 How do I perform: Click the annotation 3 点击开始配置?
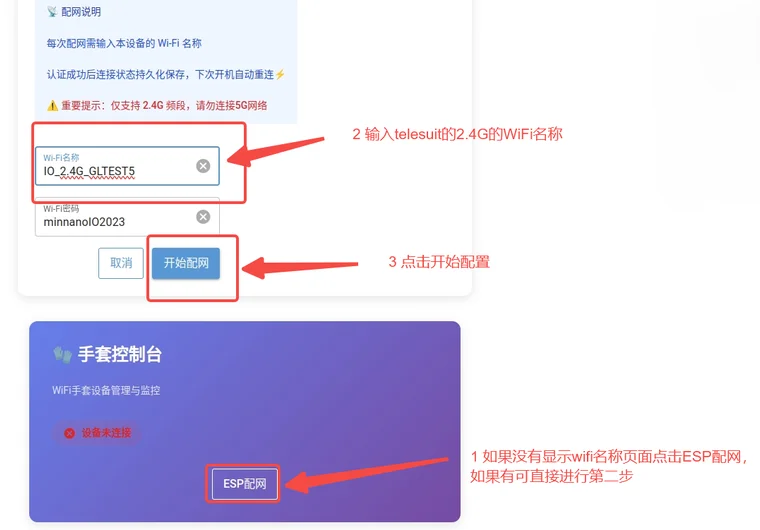[x=439, y=262]
